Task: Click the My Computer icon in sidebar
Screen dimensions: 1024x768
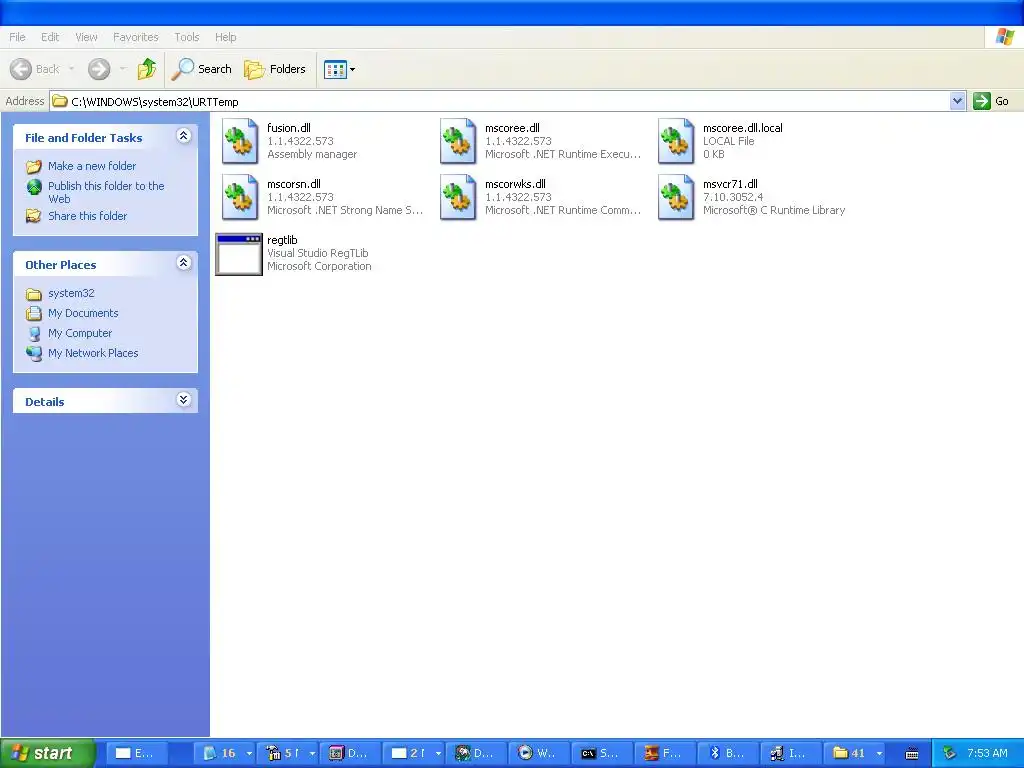Action: (34, 334)
